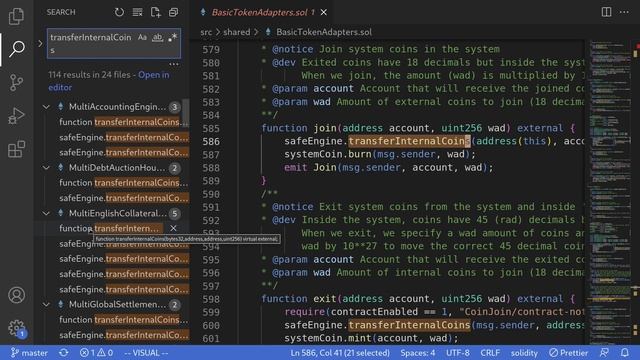
Task: Select the Search view icon
Action: coord(16,49)
